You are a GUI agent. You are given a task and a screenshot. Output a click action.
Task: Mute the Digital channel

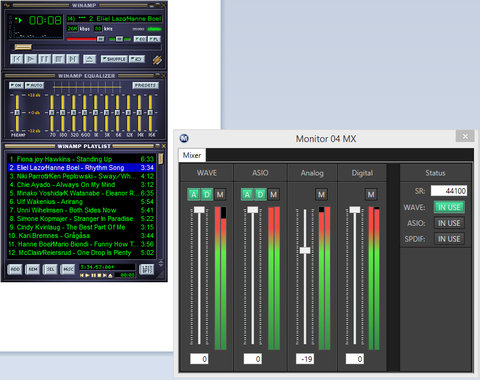pyautogui.click(x=371, y=194)
